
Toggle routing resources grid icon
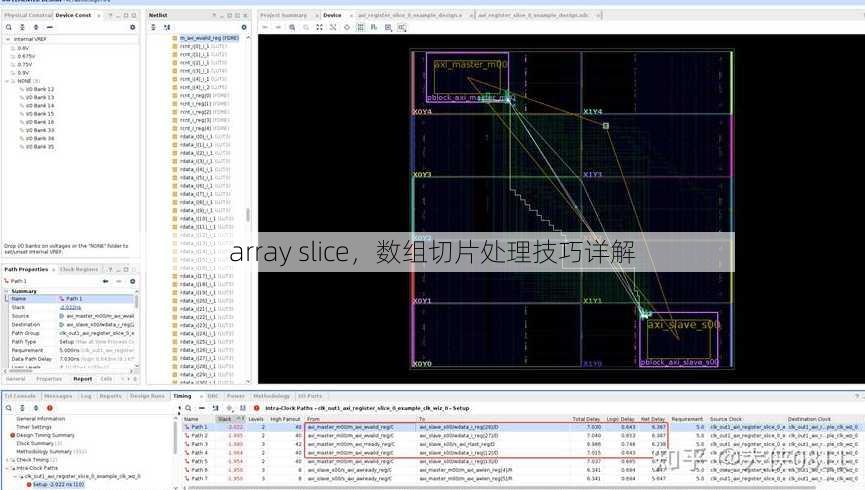click(360, 27)
